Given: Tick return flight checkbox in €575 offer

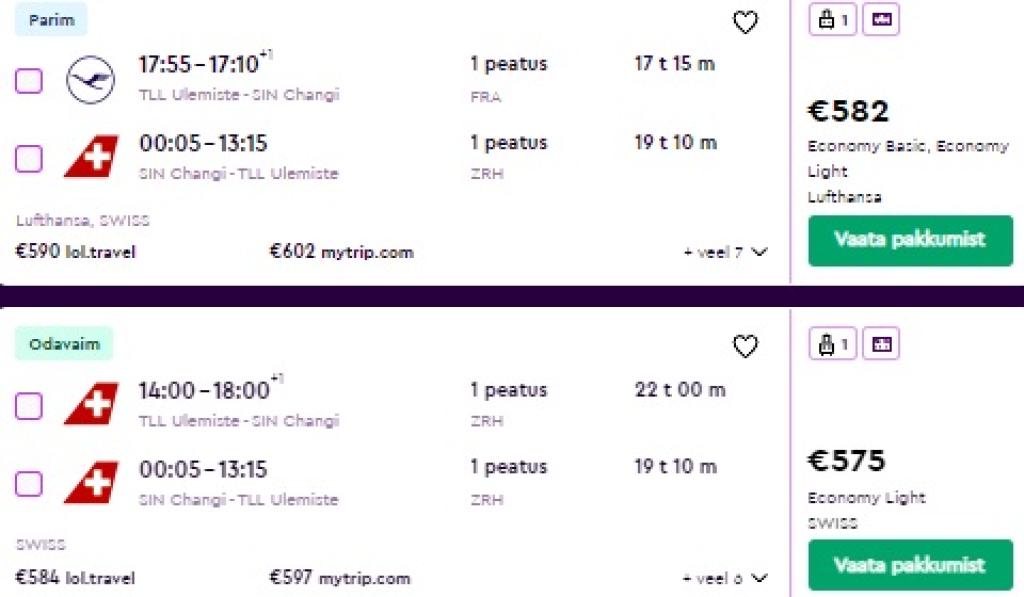Looking at the screenshot, I should click(x=29, y=484).
